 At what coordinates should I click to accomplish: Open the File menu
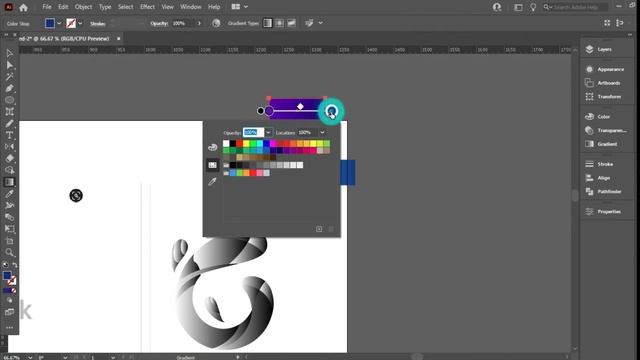pos(47,7)
